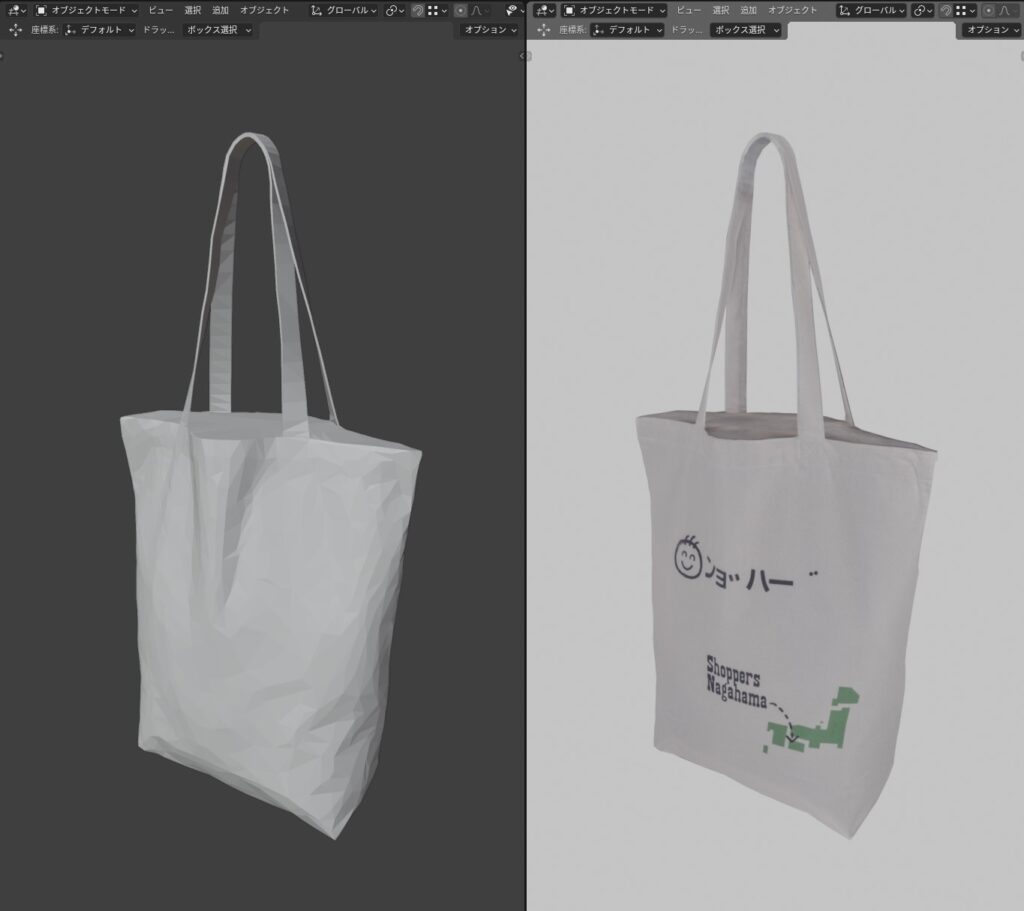Open 追加 menu in left viewport
The height and width of the screenshot is (911, 1024).
click(x=220, y=10)
